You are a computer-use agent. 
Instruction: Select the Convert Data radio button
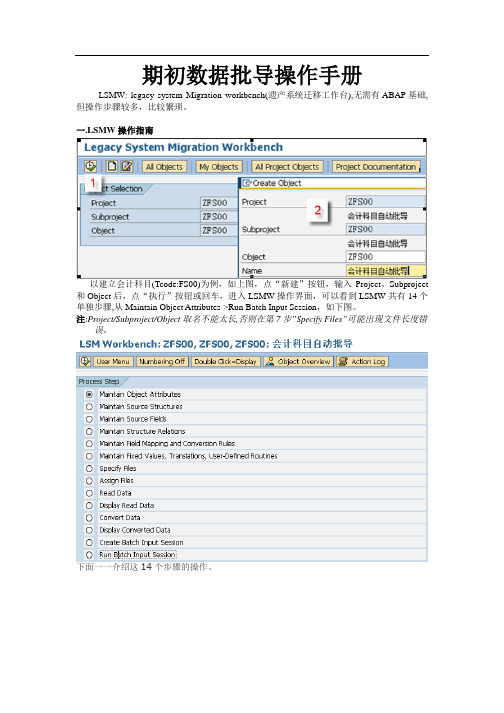pyautogui.click(x=90, y=517)
